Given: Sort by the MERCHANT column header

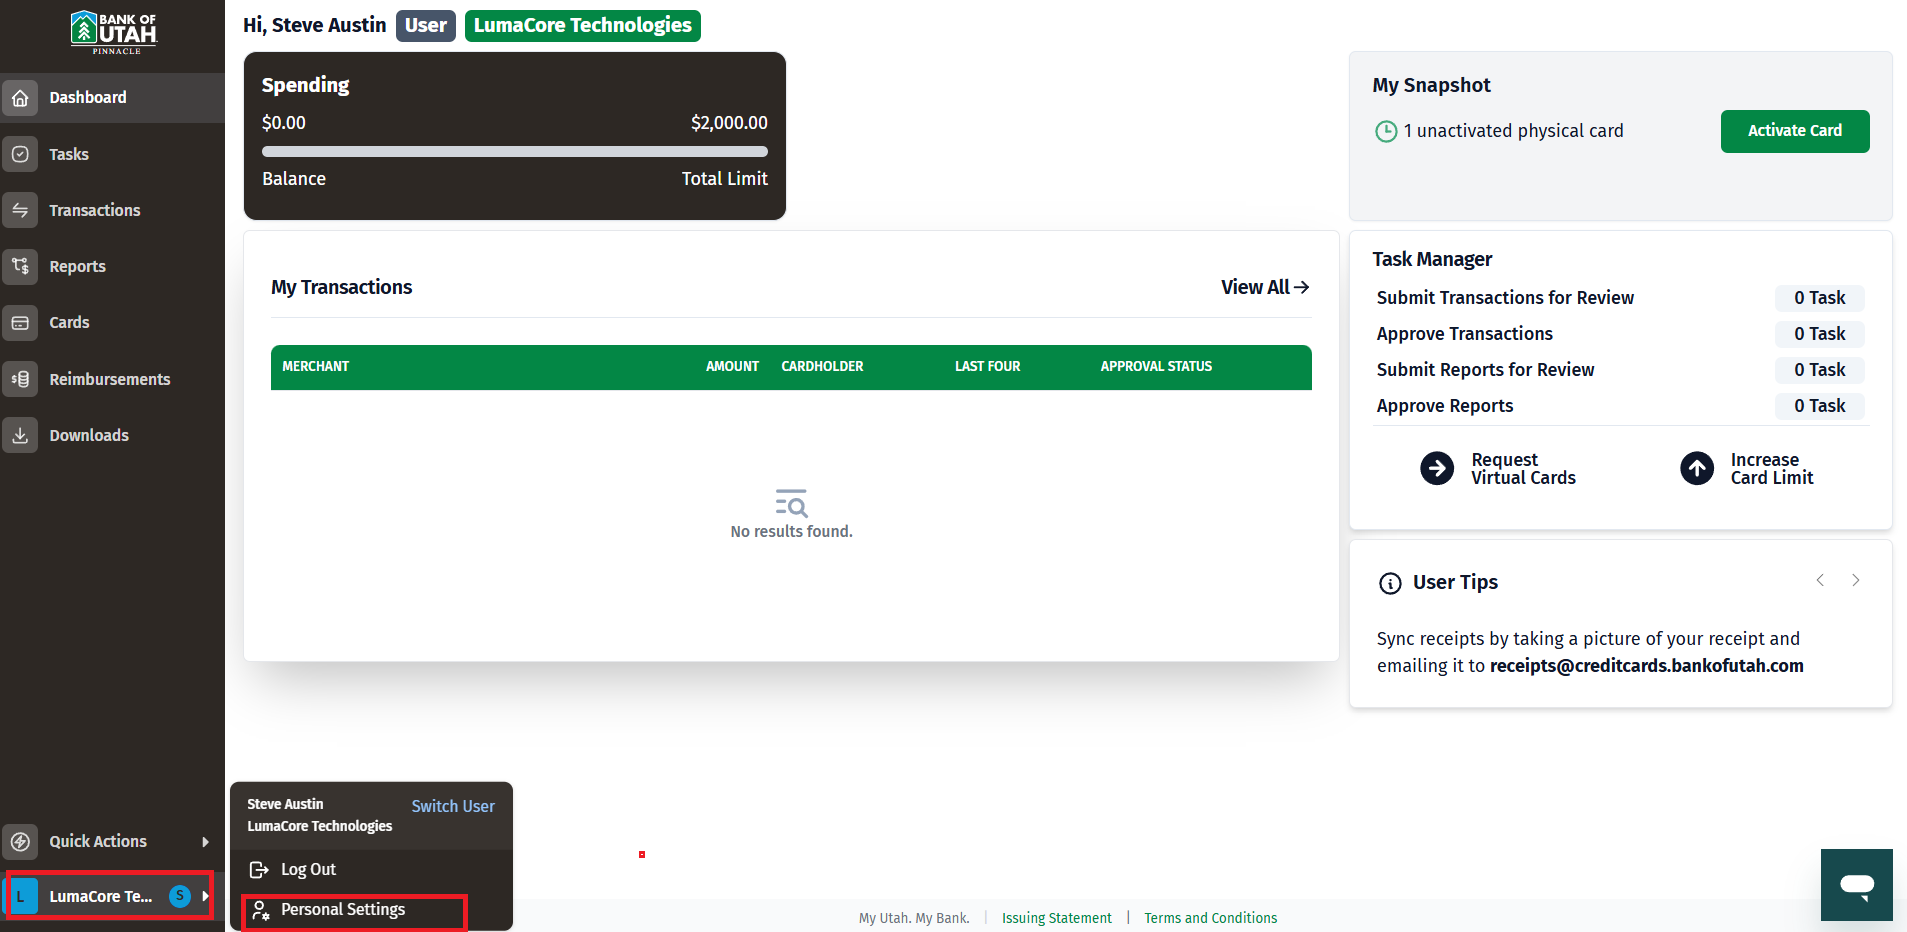Looking at the screenshot, I should pyautogui.click(x=316, y=367).
